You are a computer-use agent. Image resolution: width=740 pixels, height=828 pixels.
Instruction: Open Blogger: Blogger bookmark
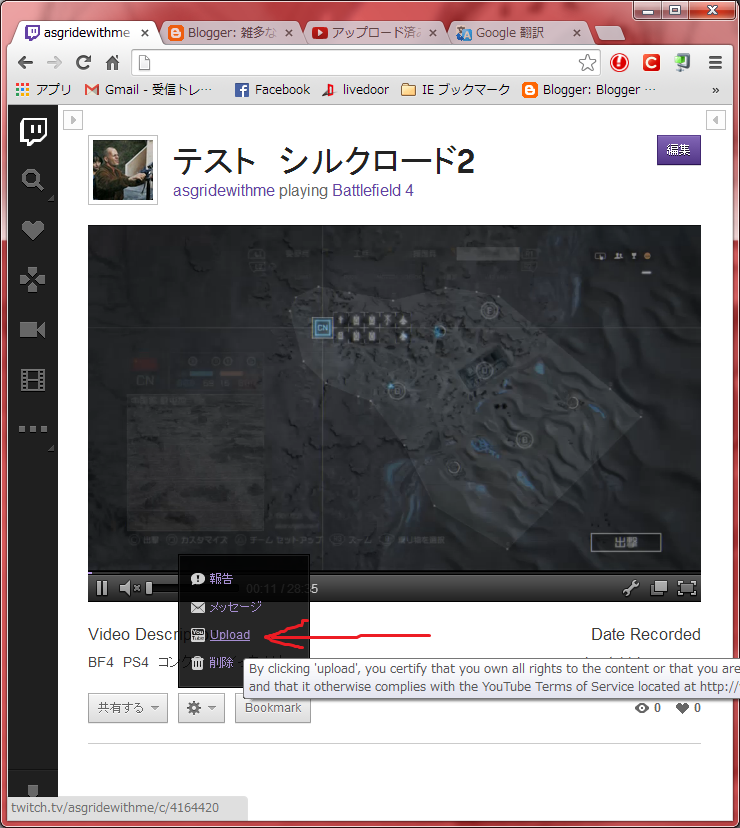click(589, 90)
